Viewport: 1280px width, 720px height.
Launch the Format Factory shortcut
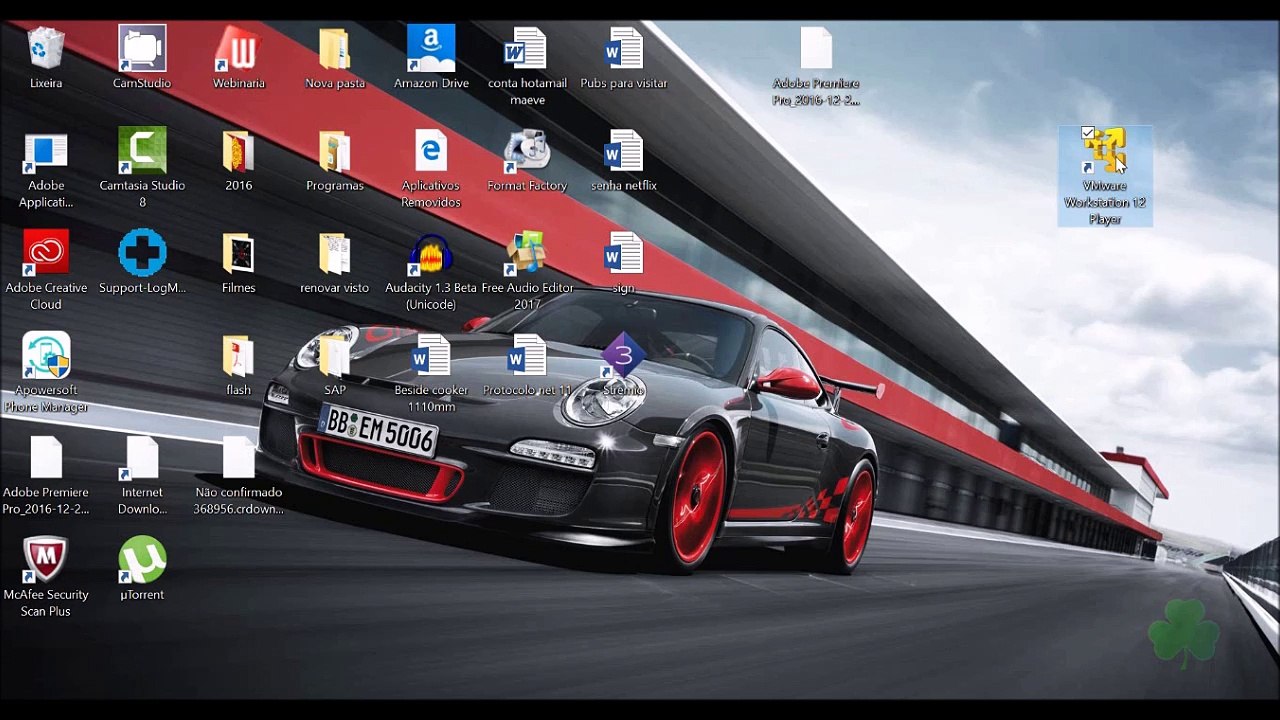pyautogui.click(x=527, y=151)
